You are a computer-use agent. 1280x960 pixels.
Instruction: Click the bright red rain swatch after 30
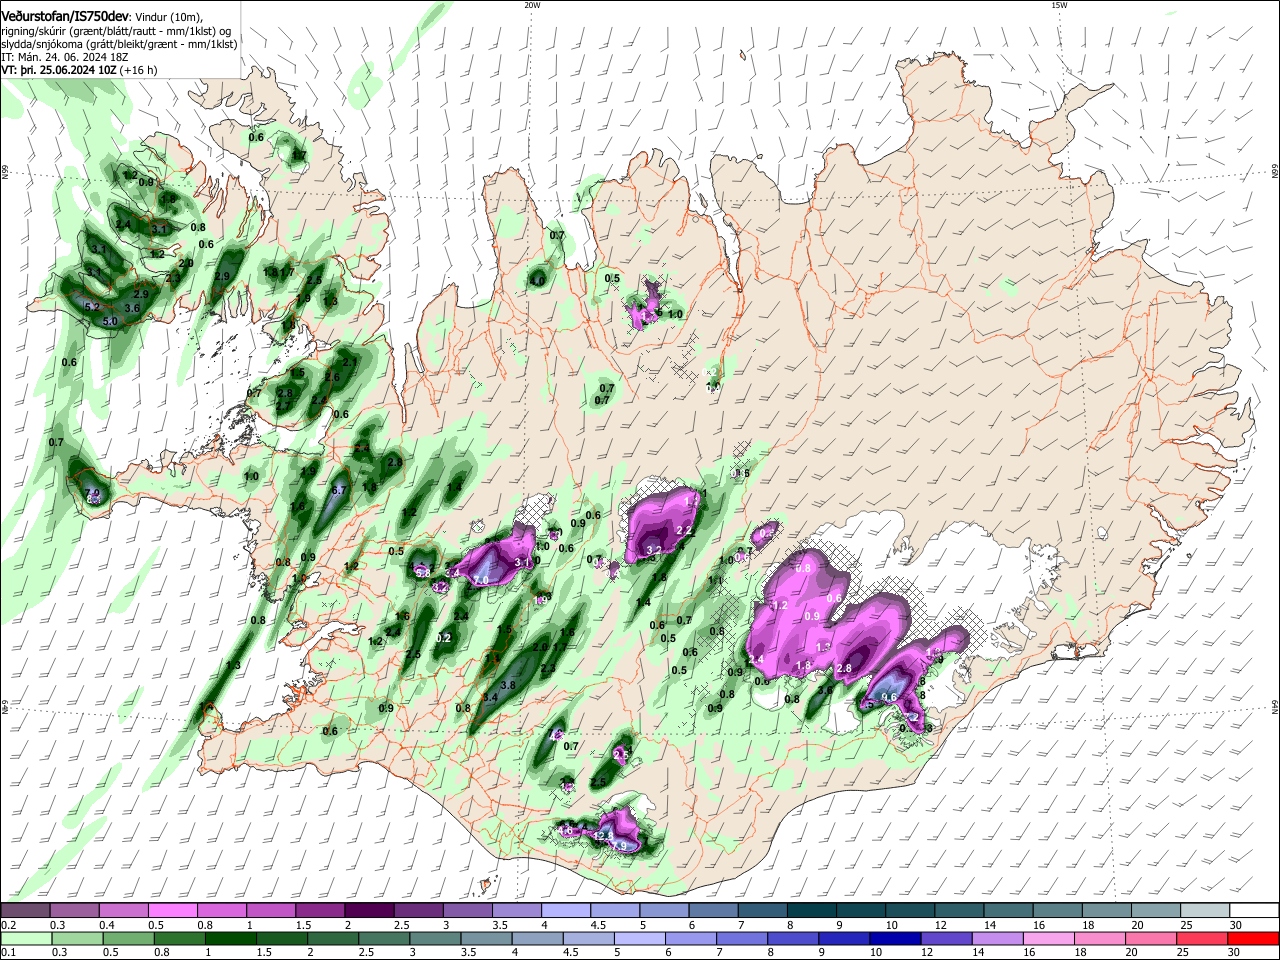pyautogui.click(x=1254, y=938)
